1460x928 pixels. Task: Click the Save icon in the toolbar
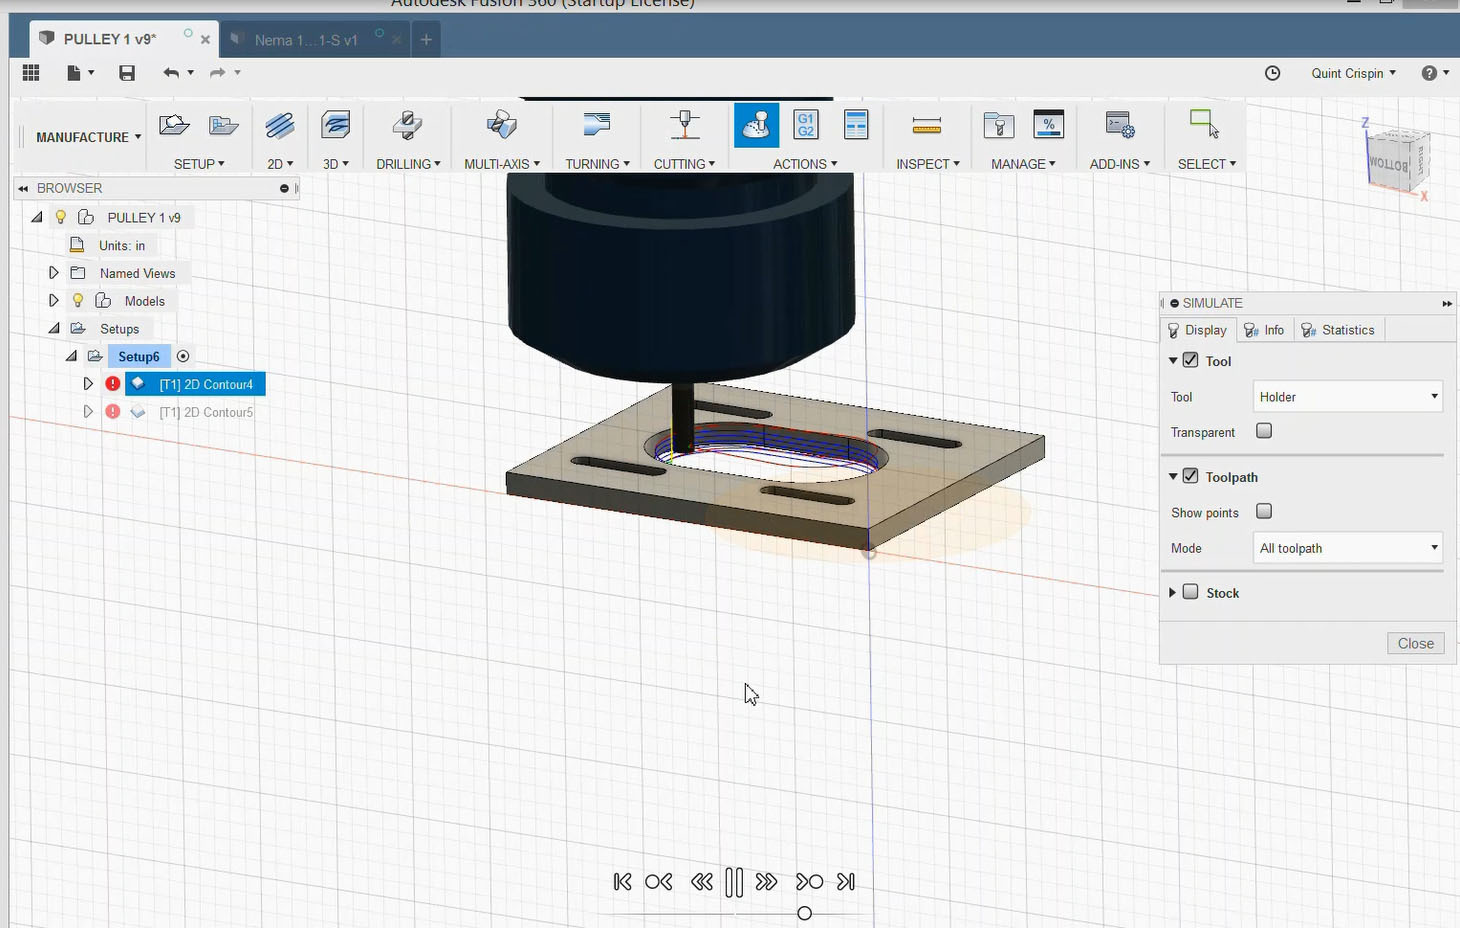[x=127, y=73]
